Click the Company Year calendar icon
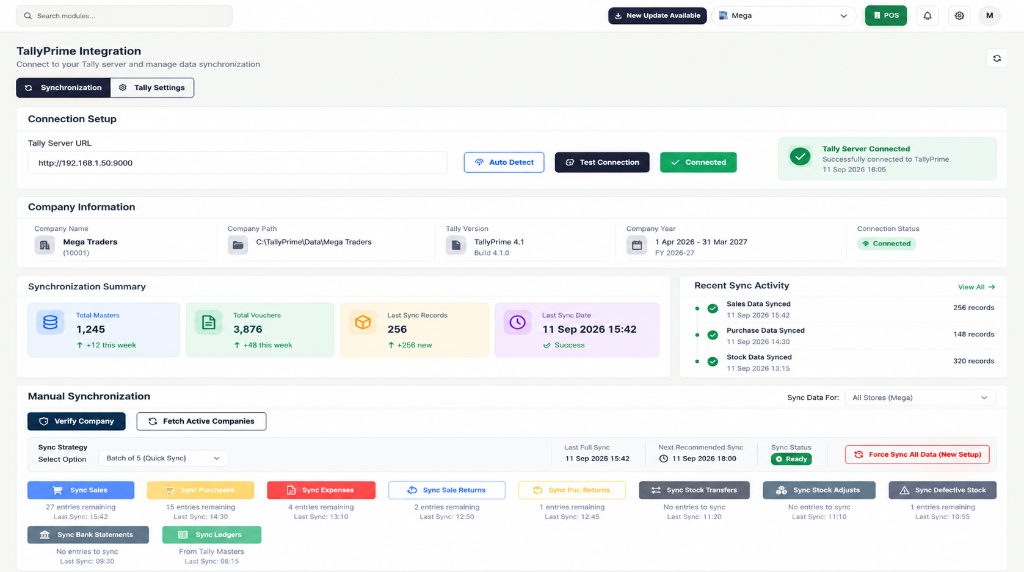The height and width of the screenshot is (572, 1024). tap(637, 246)
